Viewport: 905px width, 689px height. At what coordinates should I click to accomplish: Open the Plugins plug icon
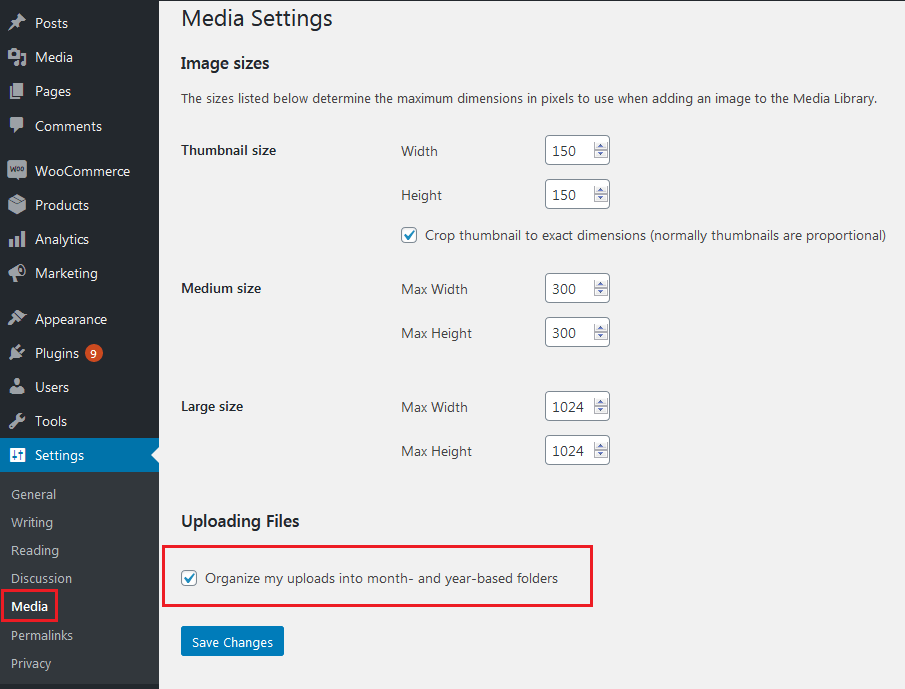(x=17, y=353)
